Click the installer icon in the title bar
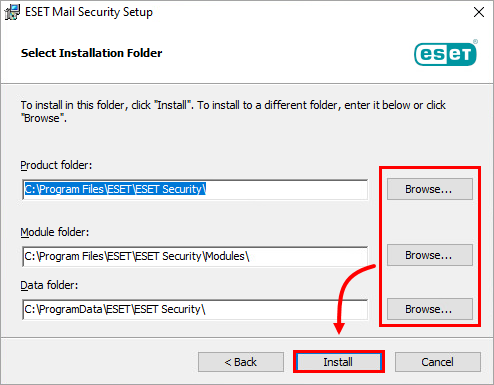494x385 pixels. click(x=12, y=12)
